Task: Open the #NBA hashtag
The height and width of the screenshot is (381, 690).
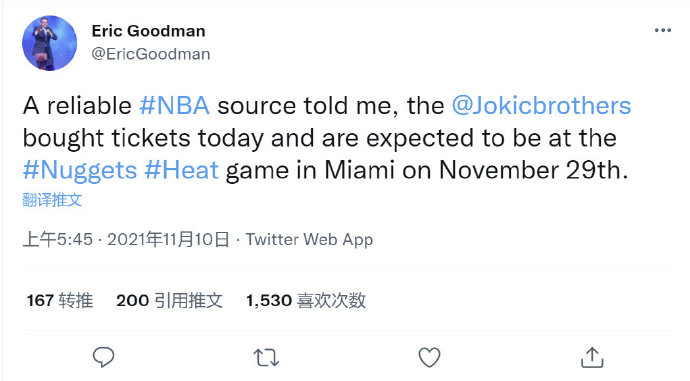Action: point(174,106)
